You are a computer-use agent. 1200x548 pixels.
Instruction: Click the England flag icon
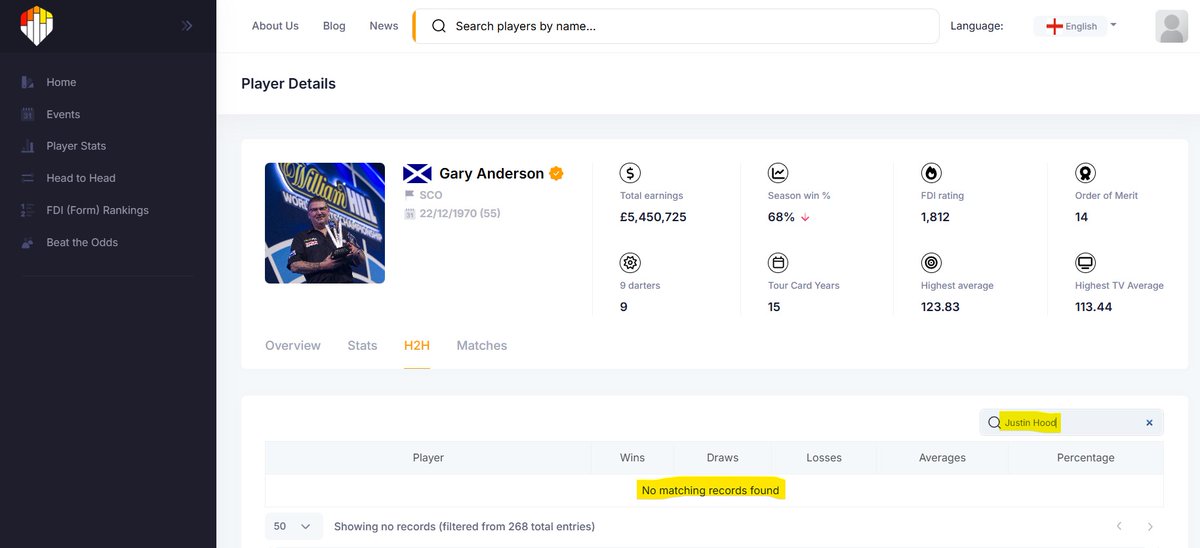(1054, 26)
